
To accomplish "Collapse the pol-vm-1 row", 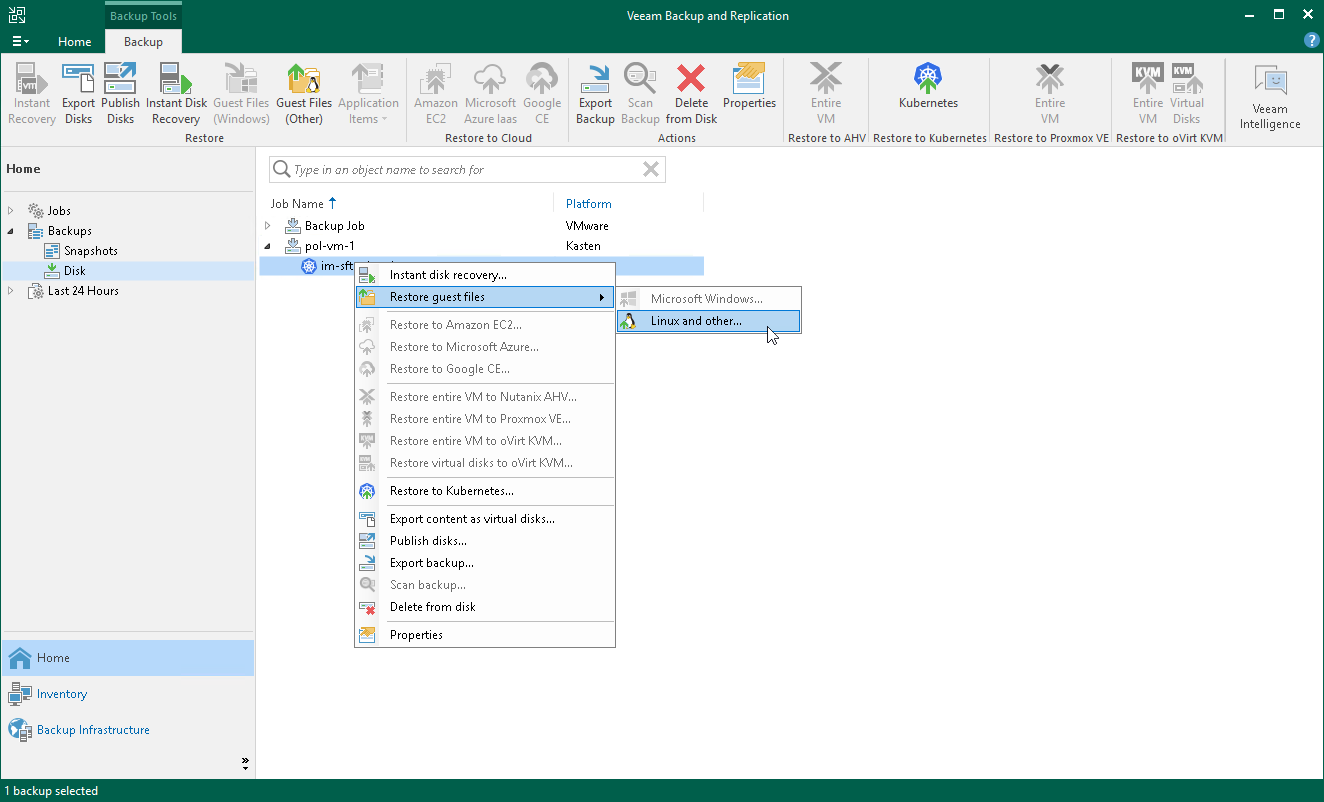I will pos(267,246).
